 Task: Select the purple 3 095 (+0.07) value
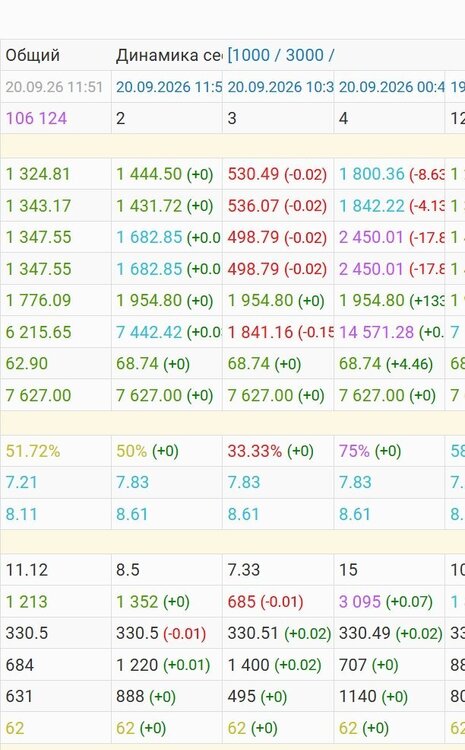386,601
